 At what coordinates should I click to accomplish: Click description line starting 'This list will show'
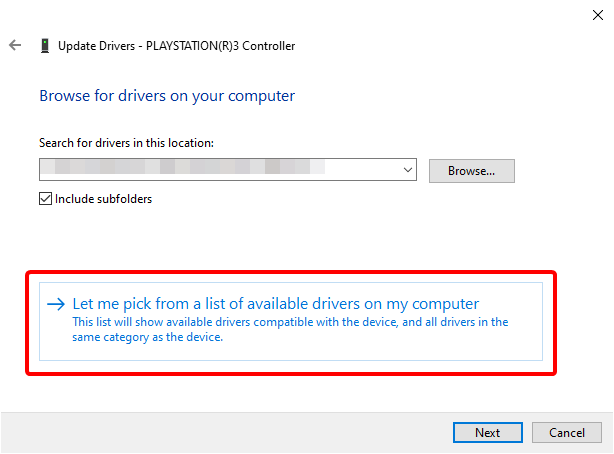(x=290, y=322)
